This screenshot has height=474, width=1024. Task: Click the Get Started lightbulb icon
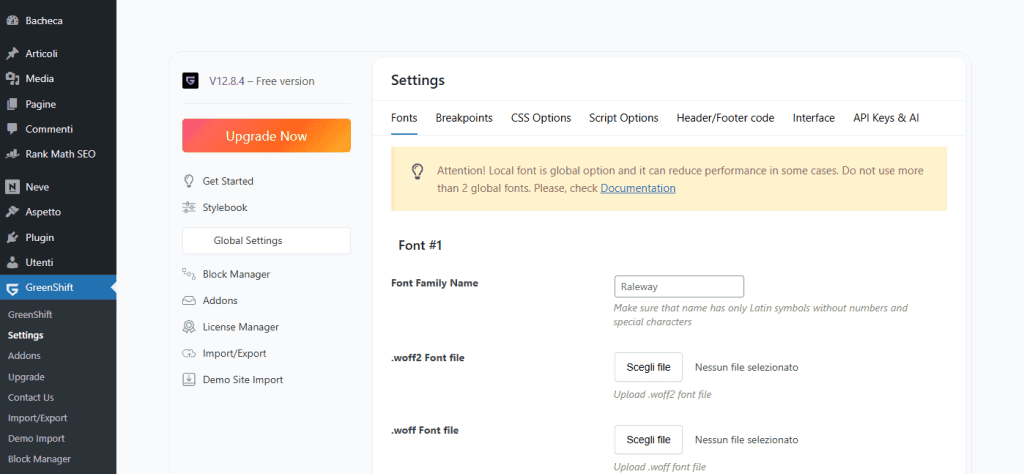pyautogui.click(x=189, y=181)
